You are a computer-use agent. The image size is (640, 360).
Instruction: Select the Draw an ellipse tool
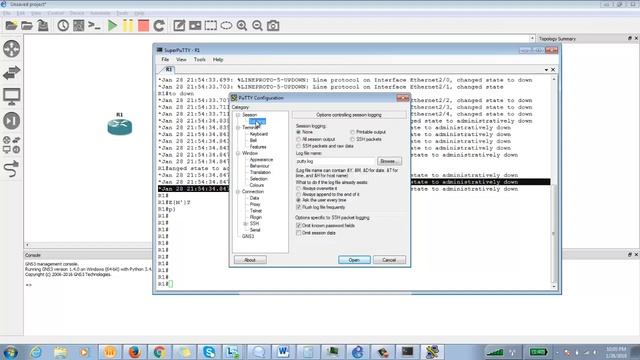pos(226,26)
